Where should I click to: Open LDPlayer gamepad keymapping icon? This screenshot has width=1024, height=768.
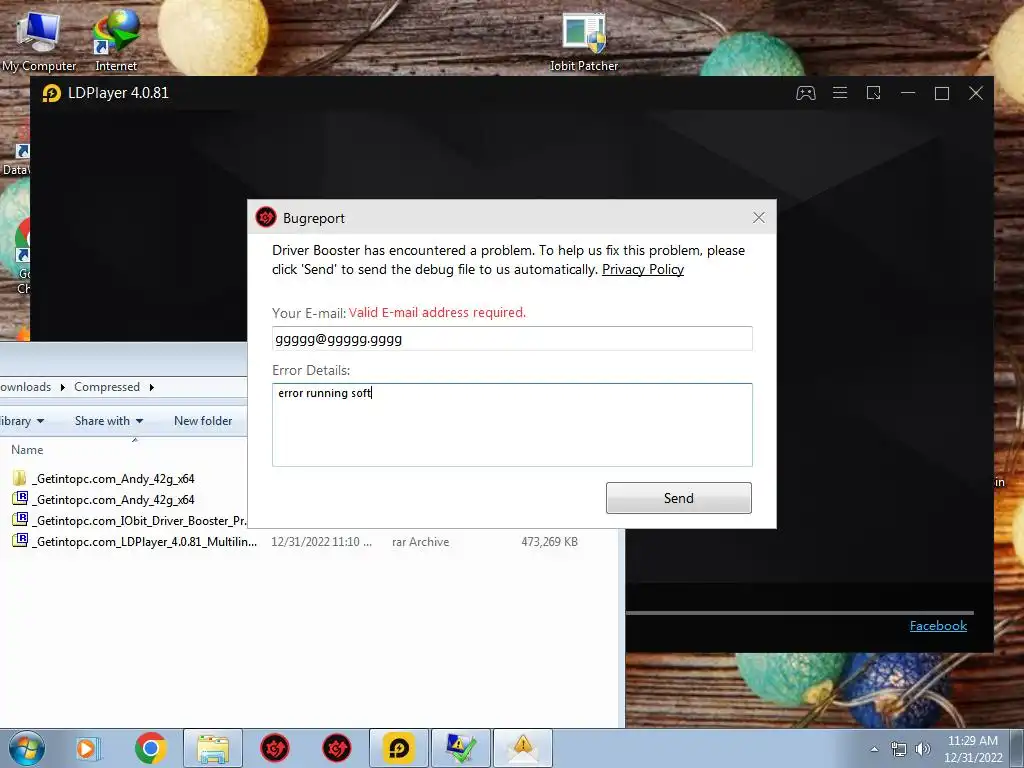(806, 93)
